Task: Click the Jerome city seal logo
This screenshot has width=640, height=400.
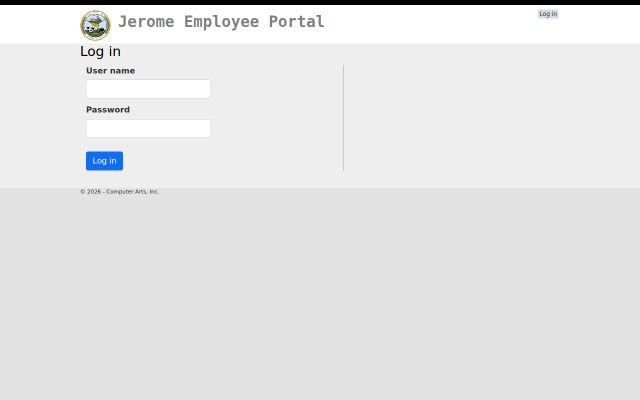Action: point(95,25)
